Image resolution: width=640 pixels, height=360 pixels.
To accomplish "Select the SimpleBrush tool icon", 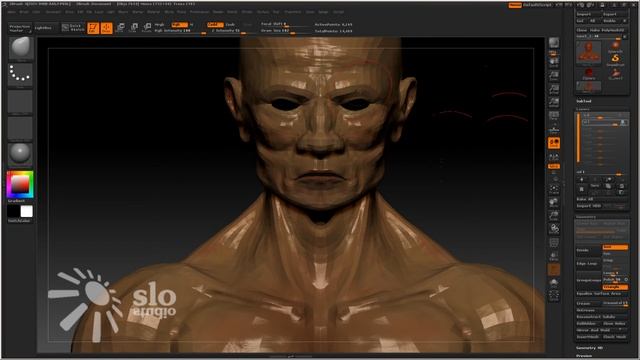I will point(615,60).
